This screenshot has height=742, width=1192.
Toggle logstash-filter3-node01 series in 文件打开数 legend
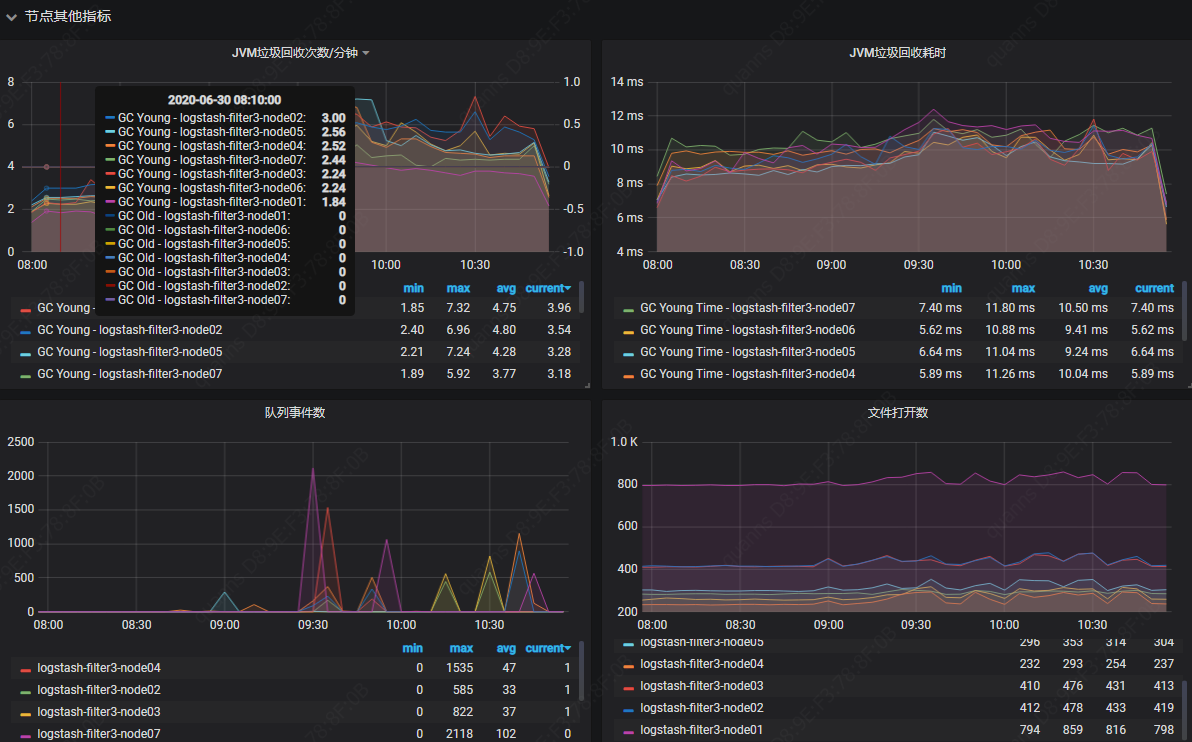coord(702,730)
